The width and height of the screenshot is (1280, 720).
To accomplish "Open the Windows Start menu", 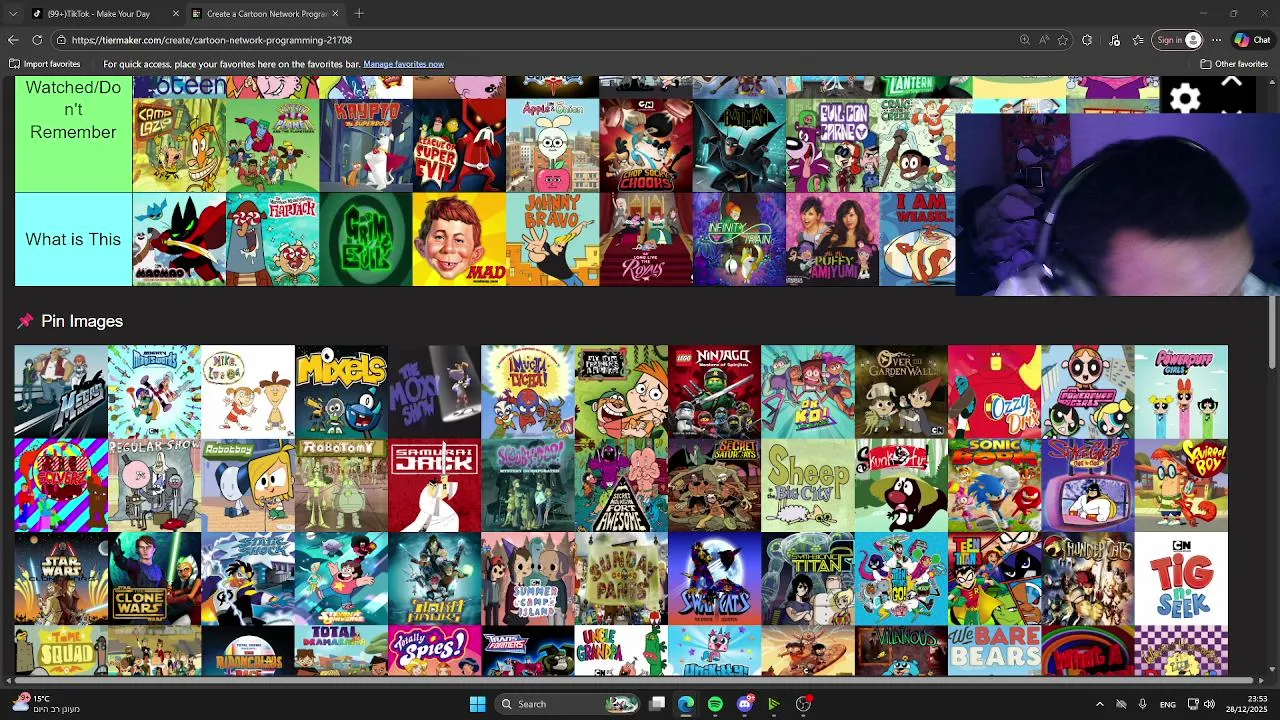I will pos(477,704).
